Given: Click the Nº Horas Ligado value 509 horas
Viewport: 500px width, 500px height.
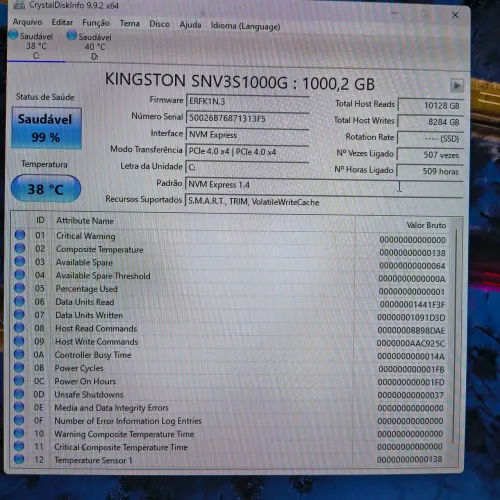Looking at the screenshot, I should pos(430,171).
